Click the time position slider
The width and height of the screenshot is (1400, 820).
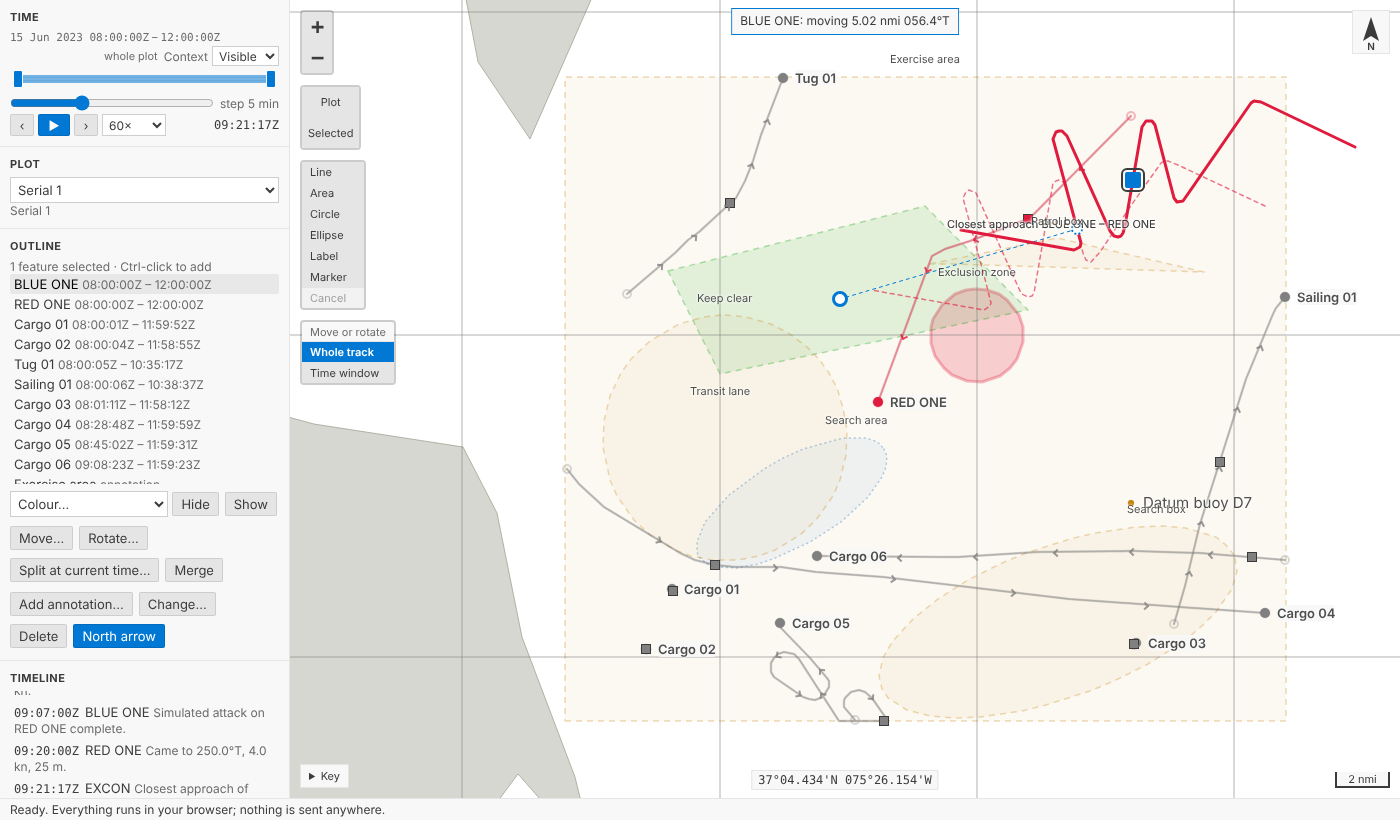[112, 103]
